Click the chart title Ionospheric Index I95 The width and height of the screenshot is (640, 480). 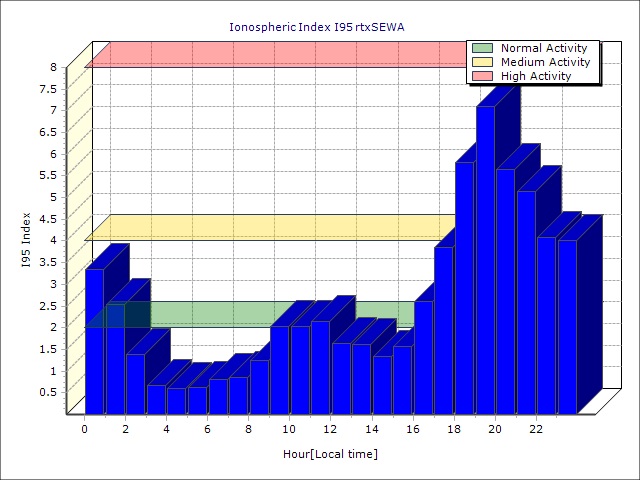320,27
